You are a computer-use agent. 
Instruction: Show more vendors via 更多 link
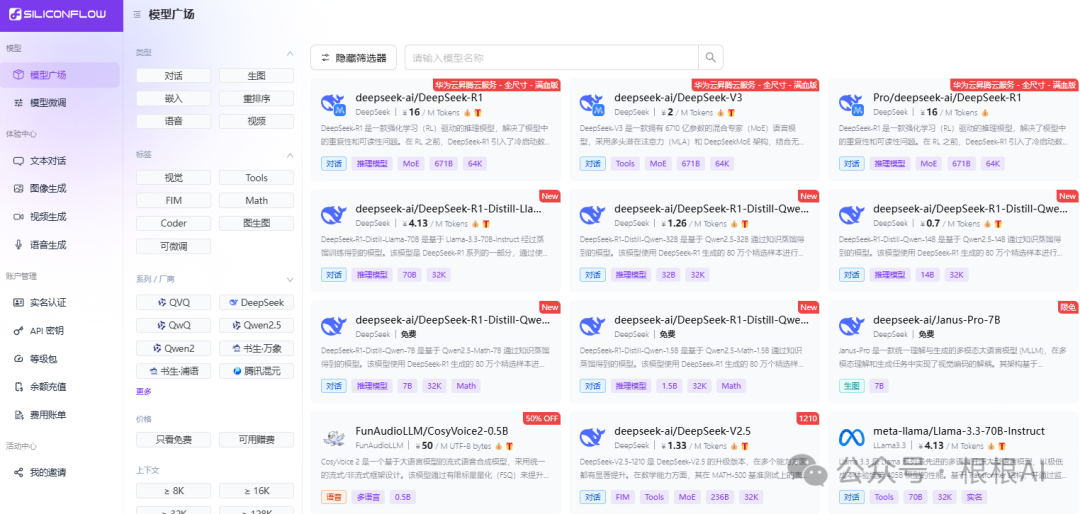point(143,391)
